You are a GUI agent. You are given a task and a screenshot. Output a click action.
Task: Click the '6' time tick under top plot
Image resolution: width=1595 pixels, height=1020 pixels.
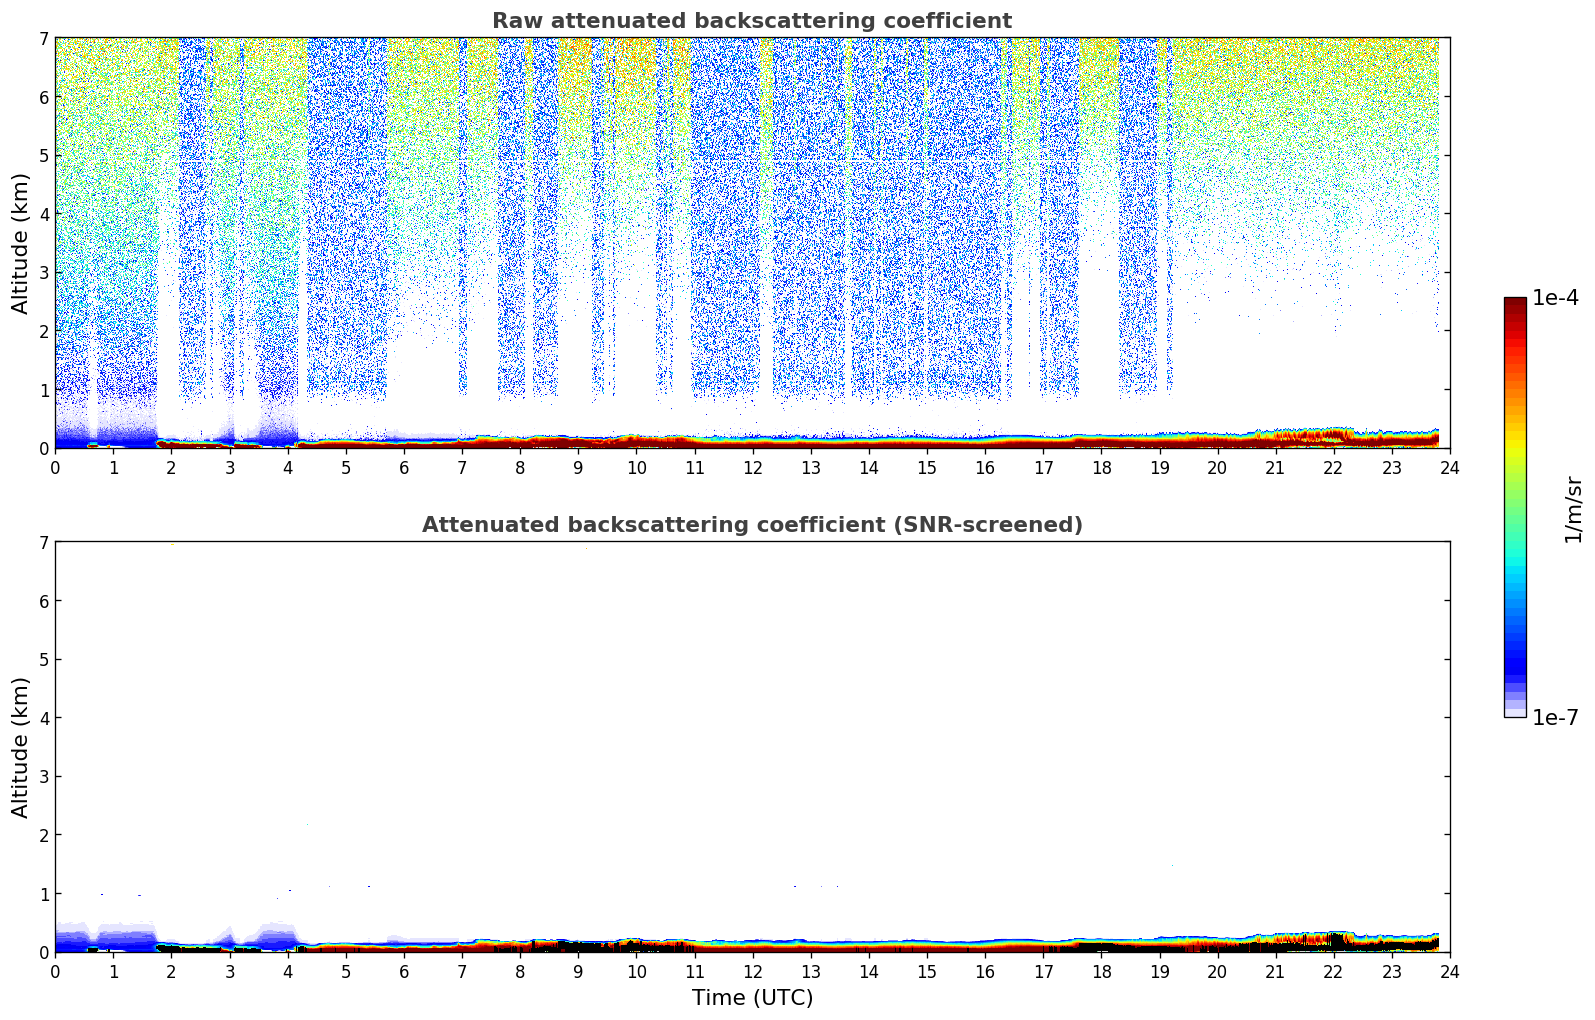tap(404, 467)
